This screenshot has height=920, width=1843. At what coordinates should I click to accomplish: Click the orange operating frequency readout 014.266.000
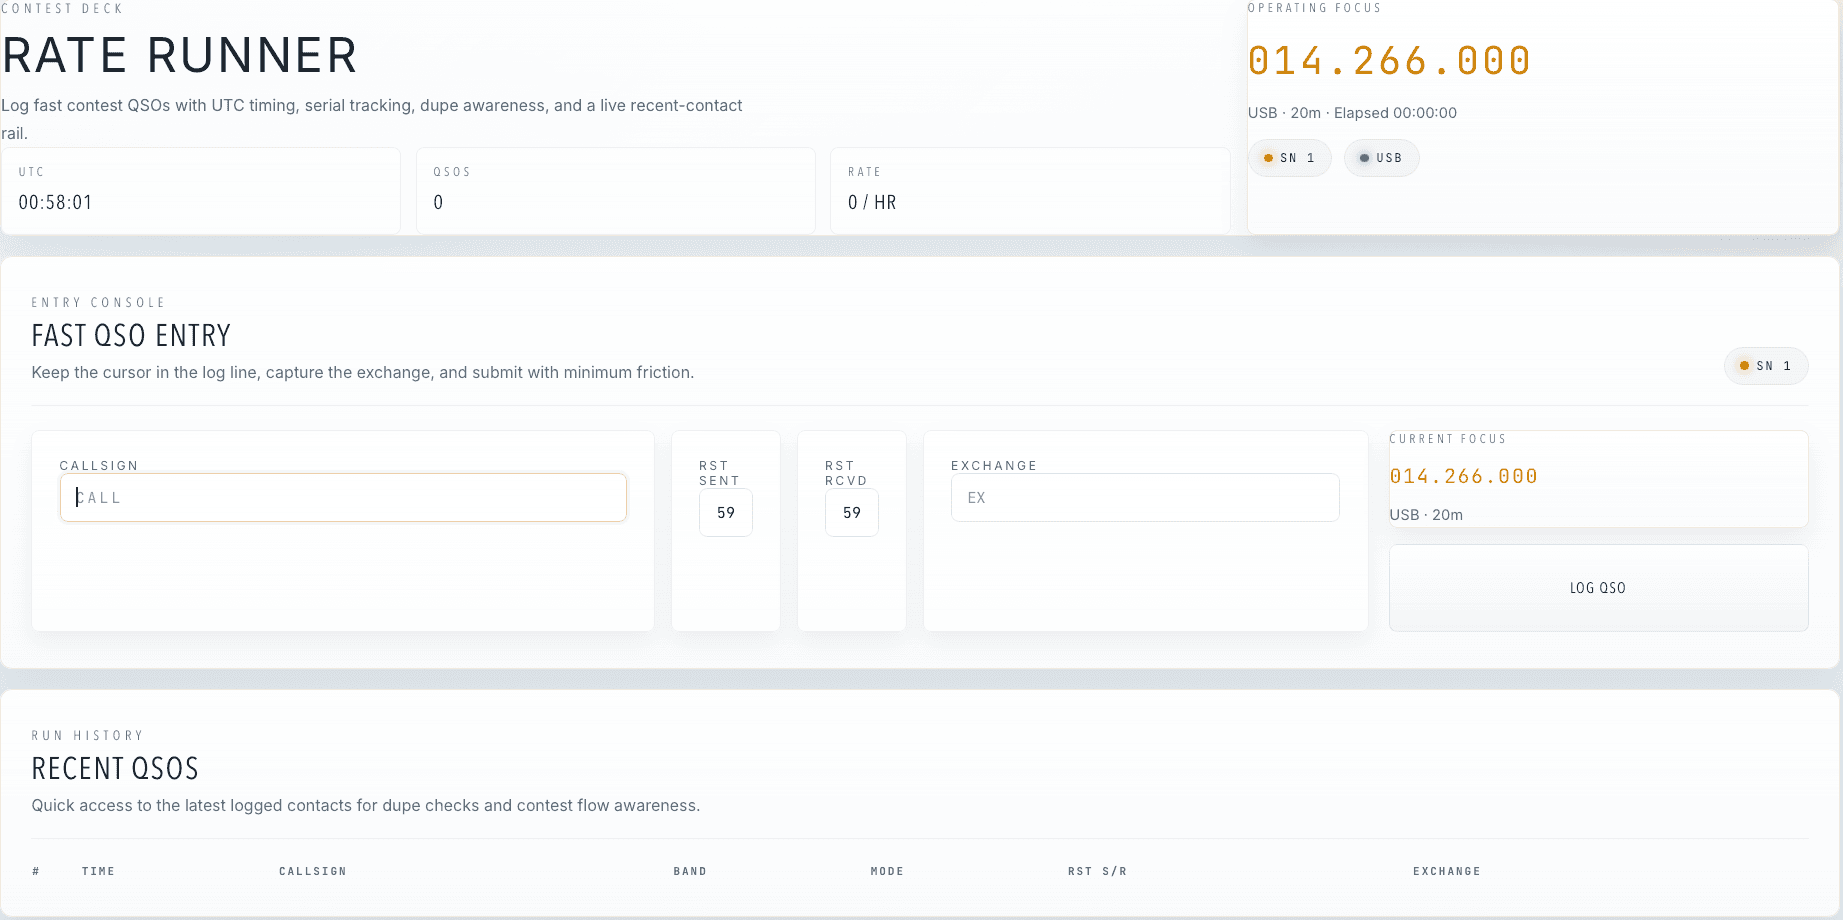(x=1389, y=60)
